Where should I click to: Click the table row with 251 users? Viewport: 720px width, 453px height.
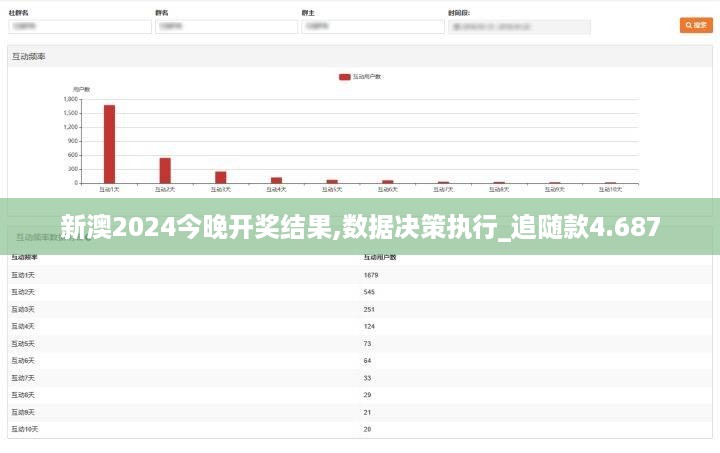[x=360, y=308]
